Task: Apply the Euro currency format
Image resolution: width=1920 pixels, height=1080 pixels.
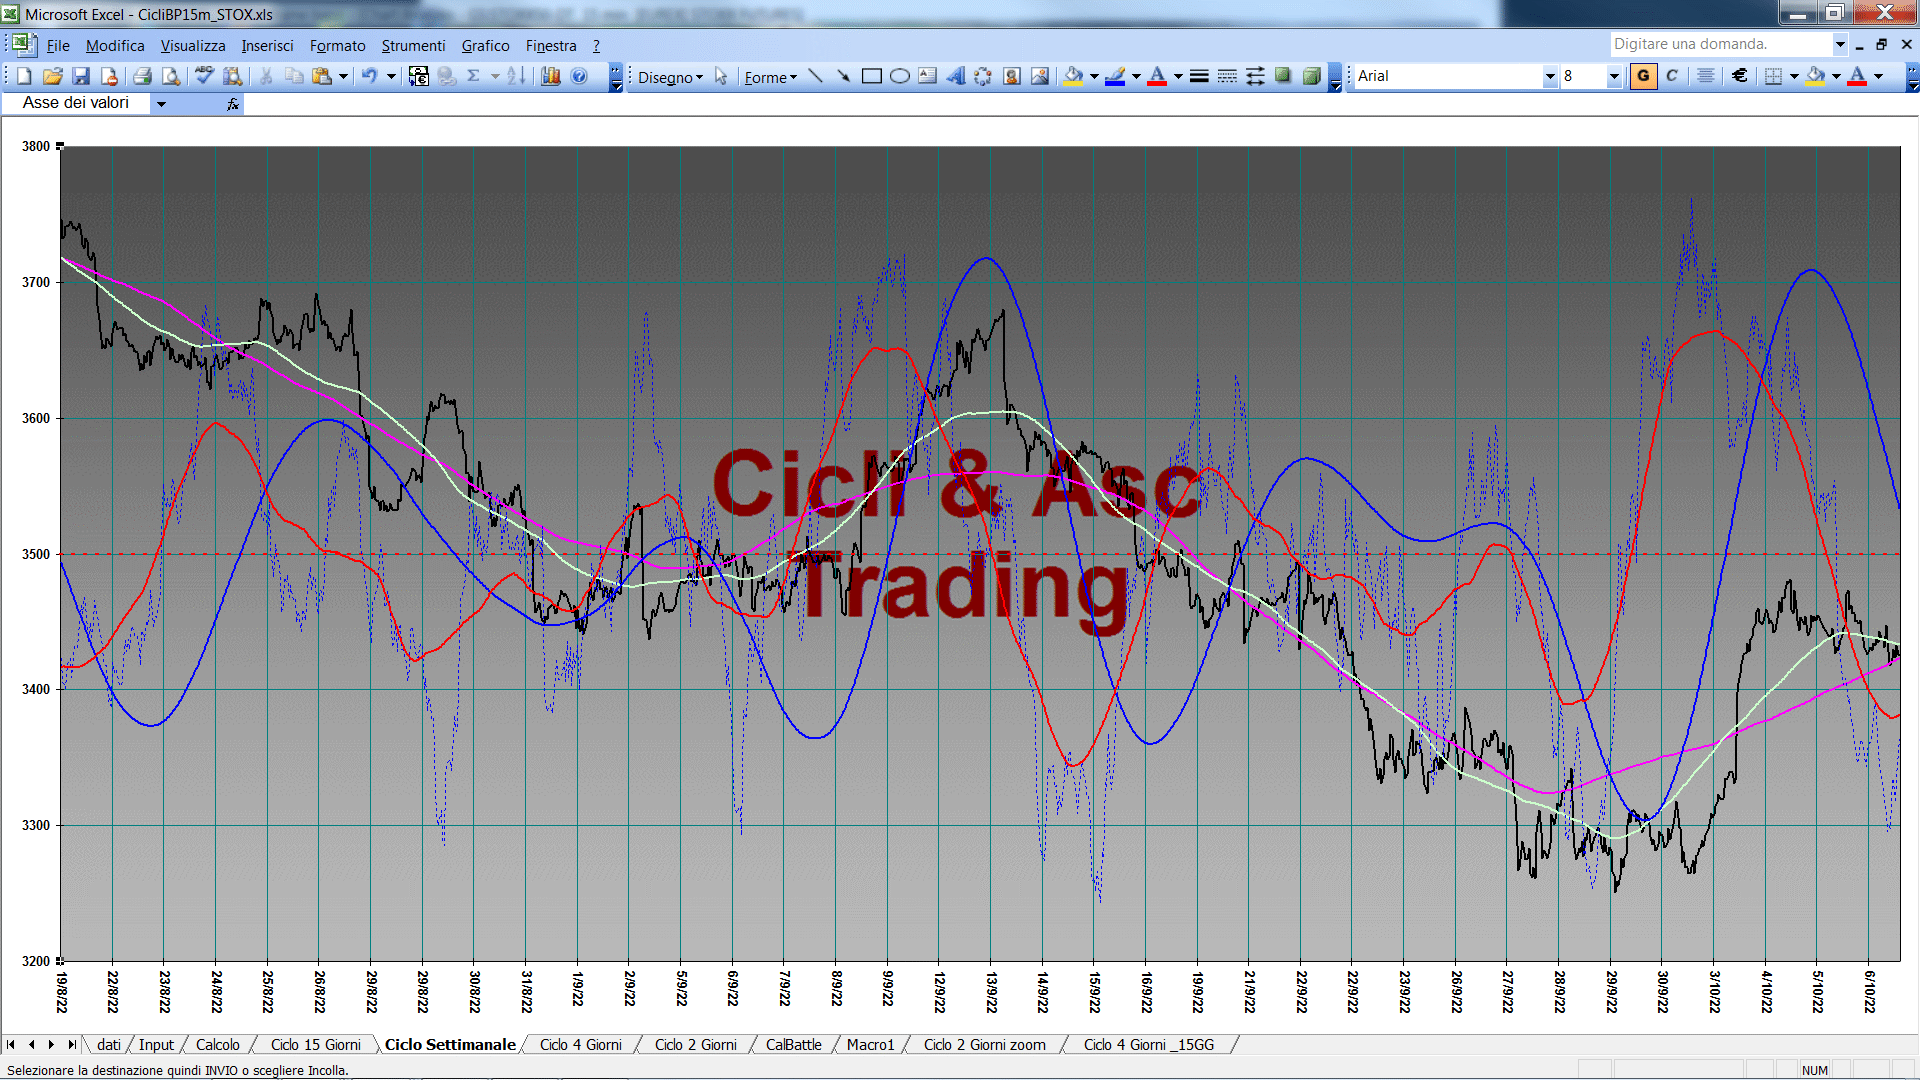Action: [x=1740, y=76]
